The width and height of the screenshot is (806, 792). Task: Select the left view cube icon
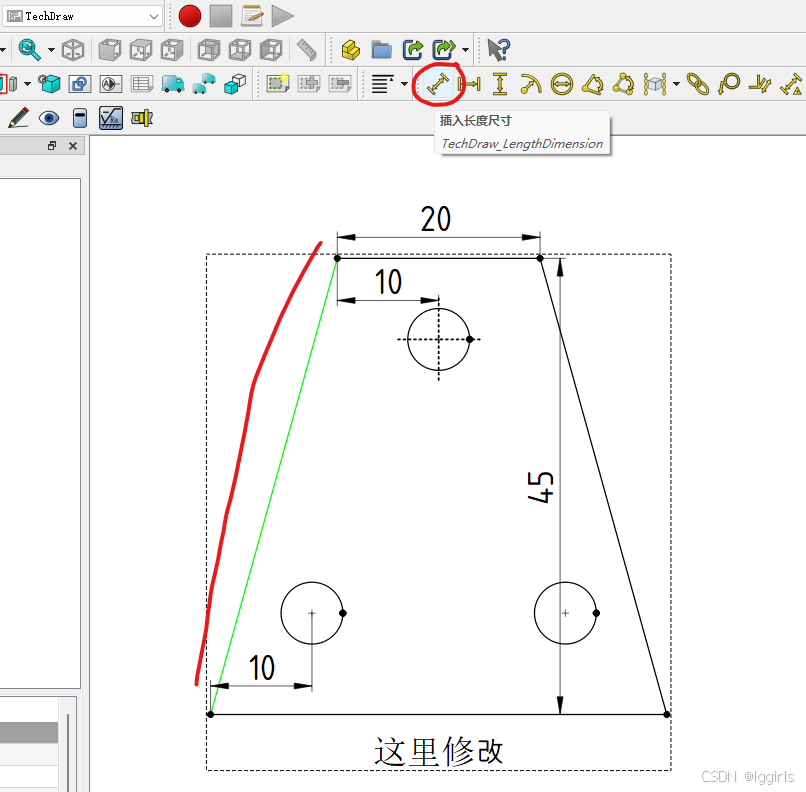click(271, 50)
